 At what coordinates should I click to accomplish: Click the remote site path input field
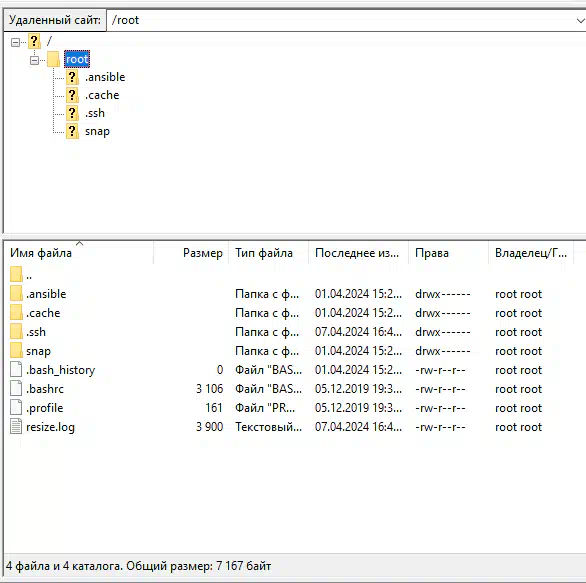click(341, 21)
